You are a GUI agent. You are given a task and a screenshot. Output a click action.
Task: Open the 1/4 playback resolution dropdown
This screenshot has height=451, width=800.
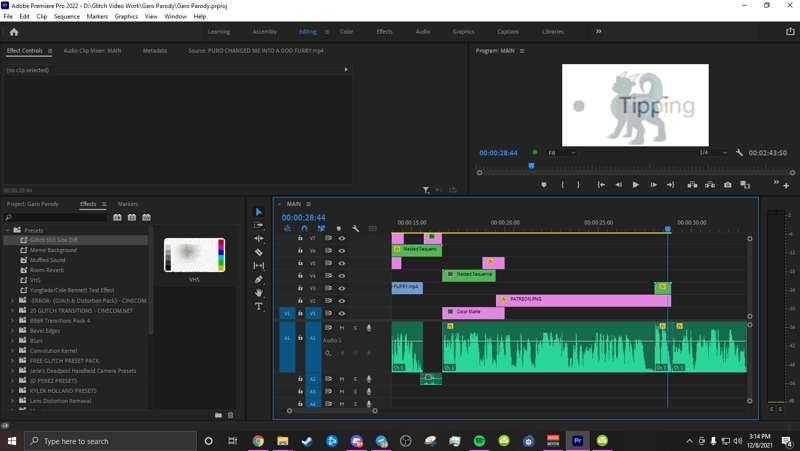pos(712,153)
